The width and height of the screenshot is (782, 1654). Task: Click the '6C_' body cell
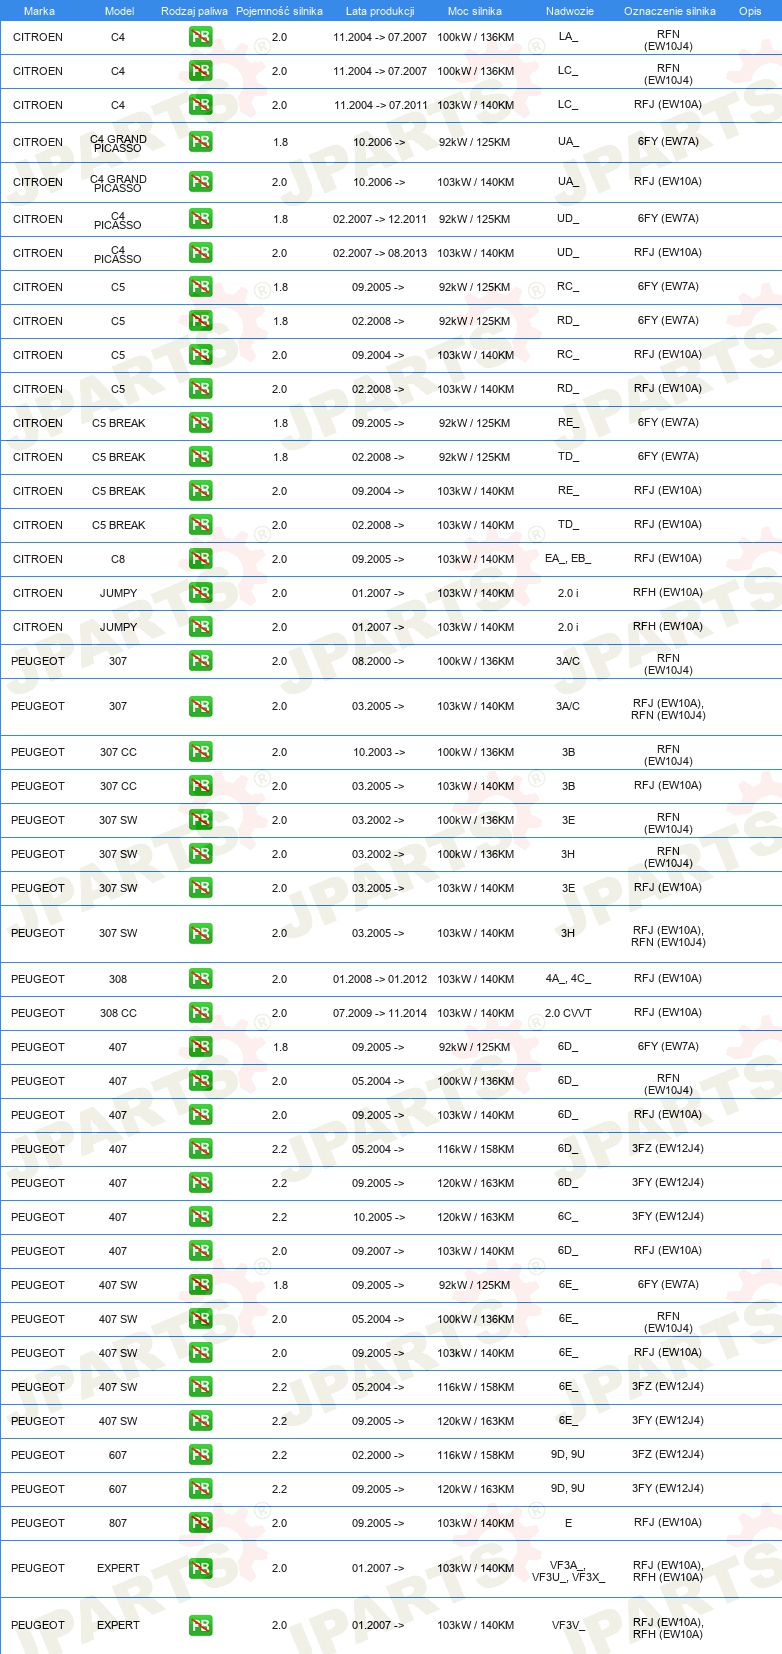pyautogui.click(x=568, y=1217)
